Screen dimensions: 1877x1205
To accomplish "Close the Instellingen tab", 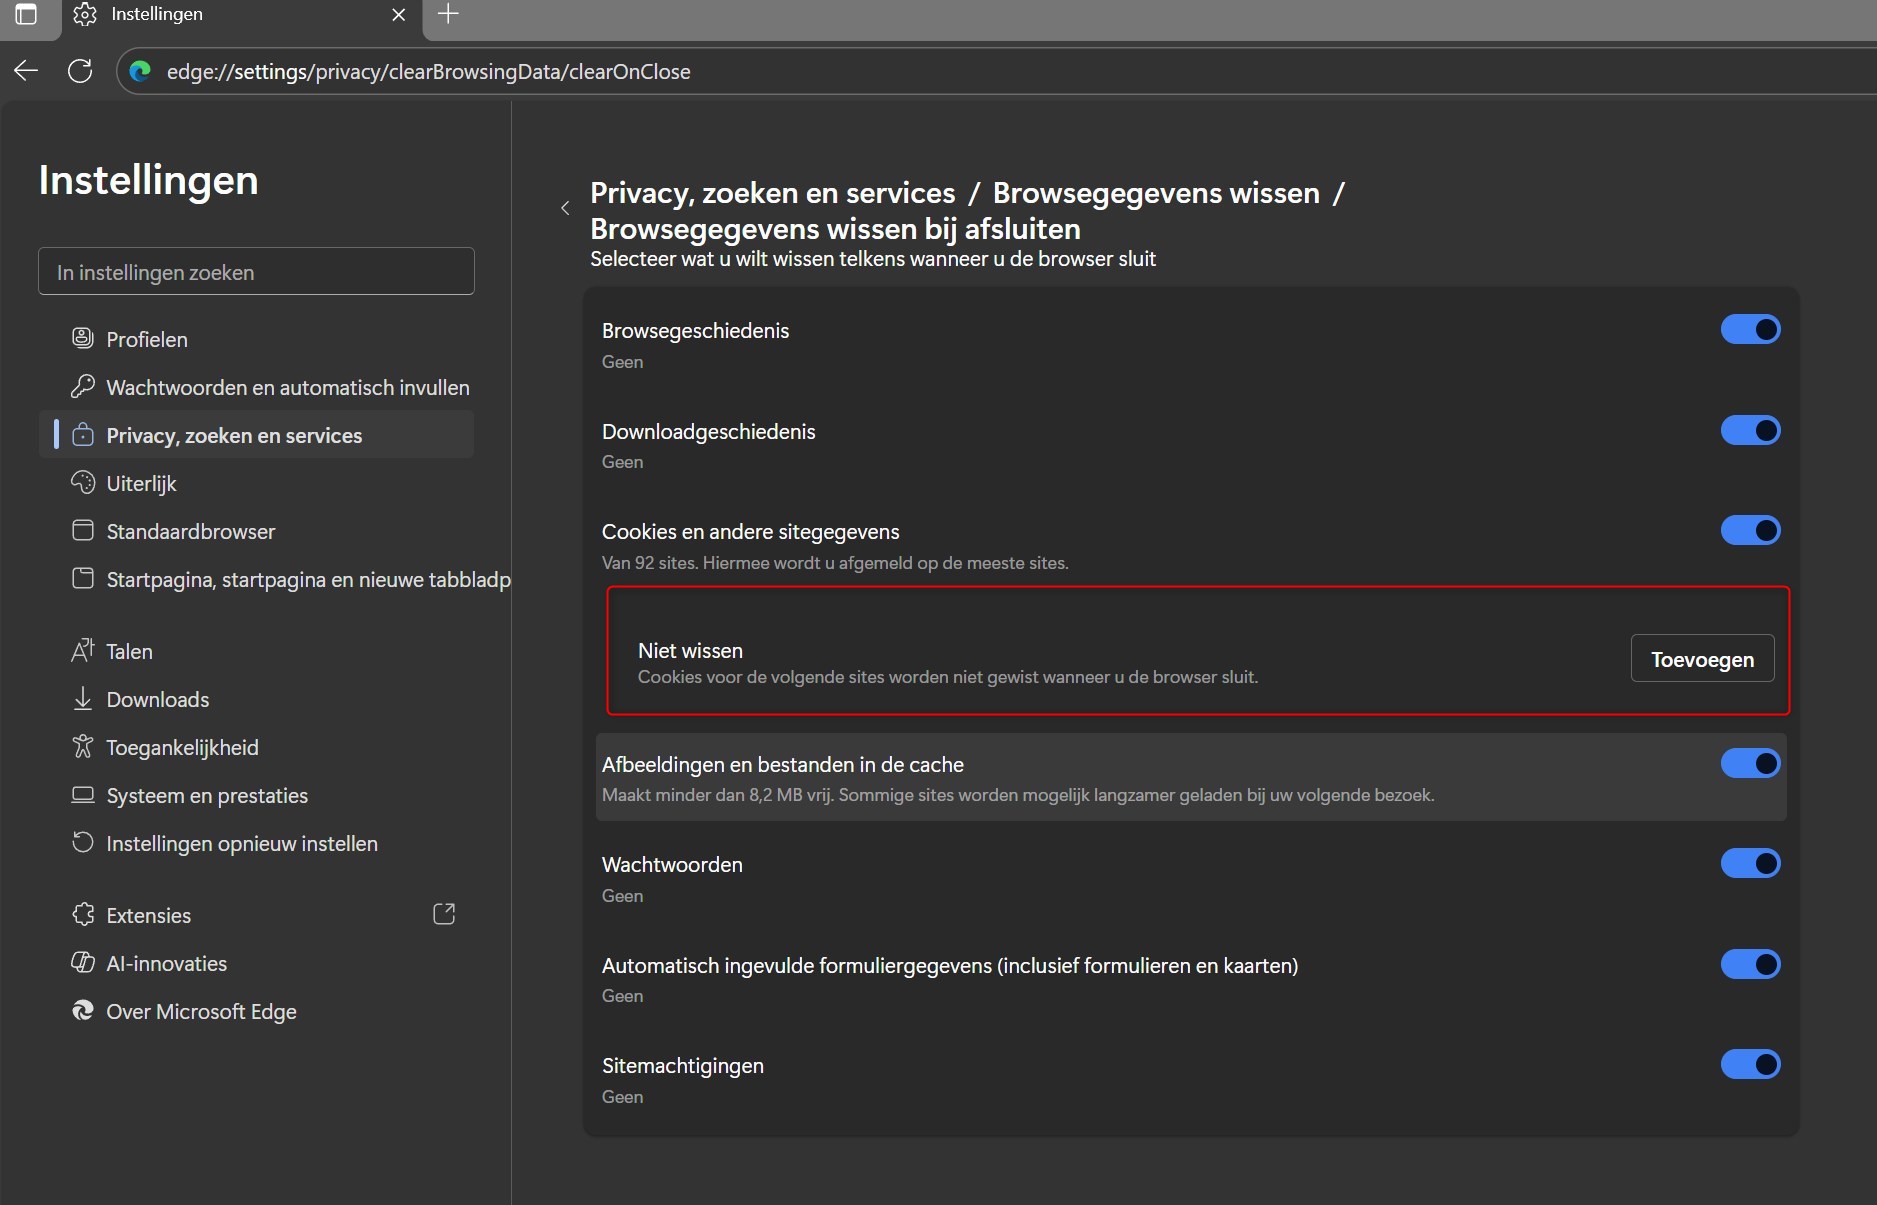I will [398, 15].
